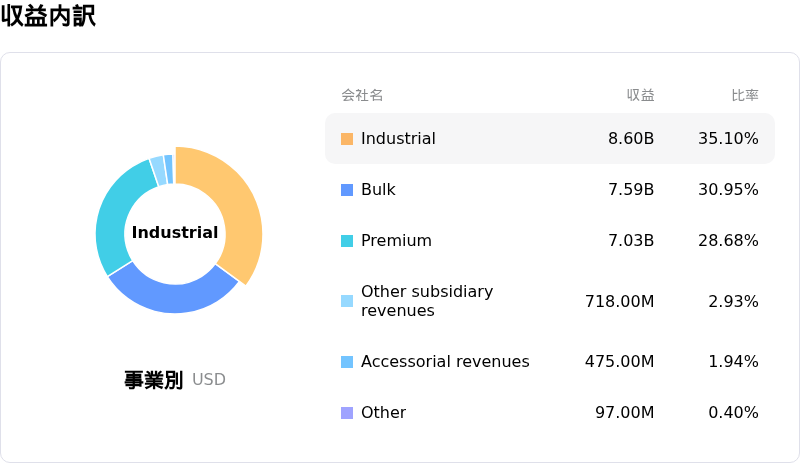Click the 収益内訳 section heading
This screenshot has width=800, height=463.
point(48,16)
